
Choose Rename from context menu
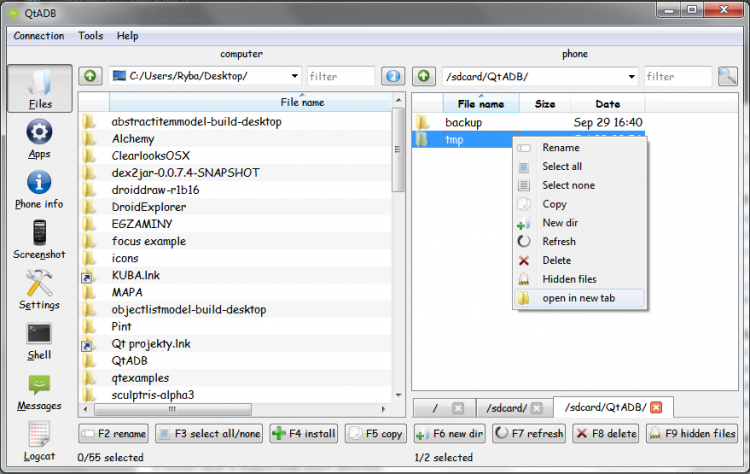(x=579, y=147)
